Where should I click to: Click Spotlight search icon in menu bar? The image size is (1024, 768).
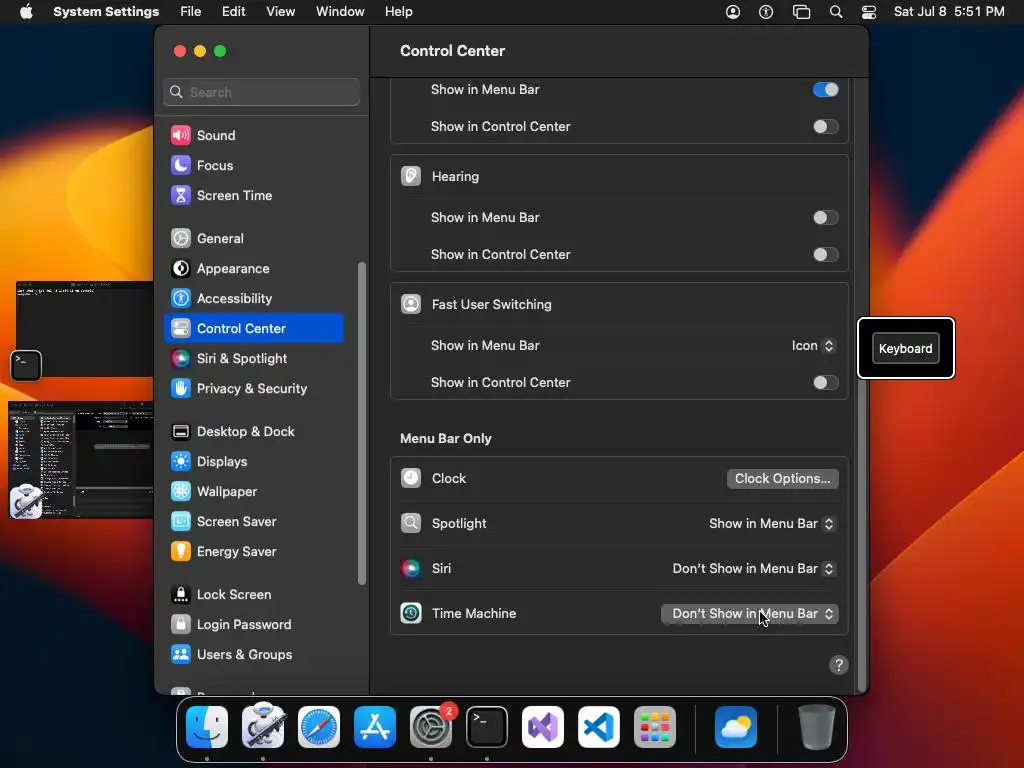[835, 12]
